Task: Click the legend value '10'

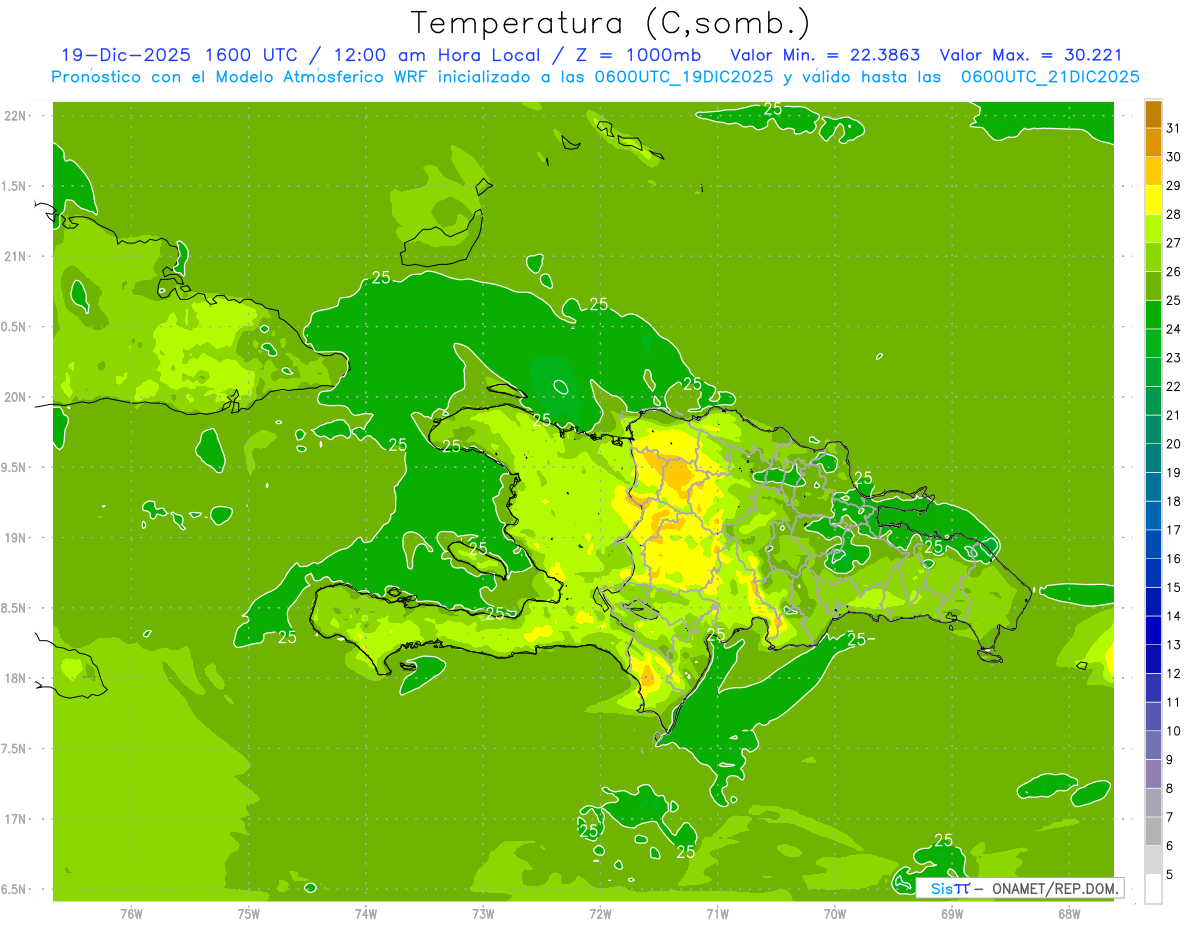Action: coord(1173,731)
